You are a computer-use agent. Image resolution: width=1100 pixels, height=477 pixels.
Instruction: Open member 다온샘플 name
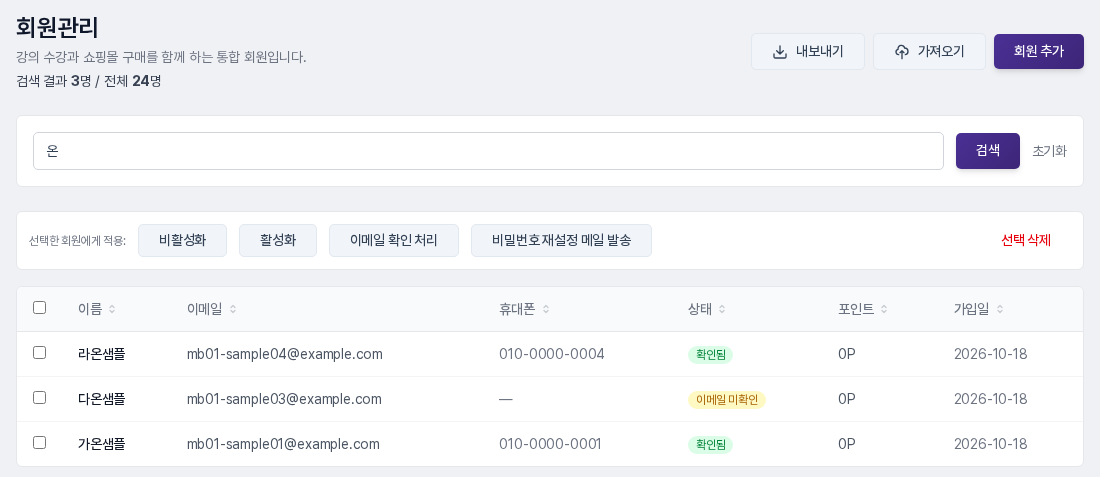[102, 399]
